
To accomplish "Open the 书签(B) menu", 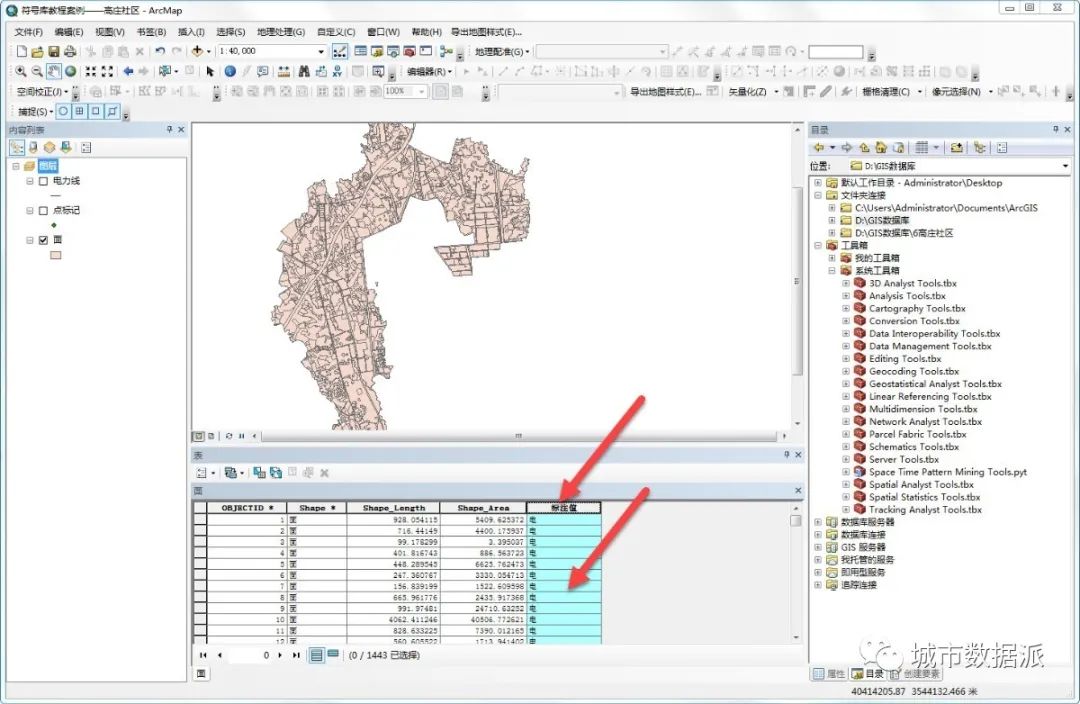I will pyautogui.click(x=151, y=32).
